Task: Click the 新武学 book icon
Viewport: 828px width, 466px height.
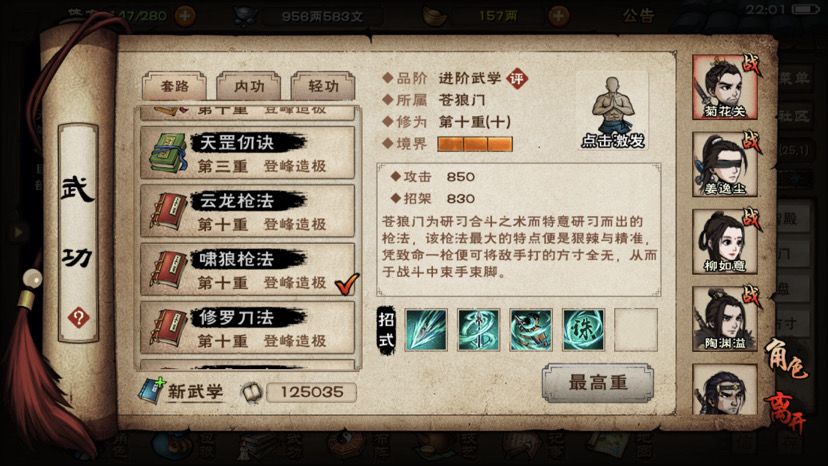Action: [x=152, y=391]
